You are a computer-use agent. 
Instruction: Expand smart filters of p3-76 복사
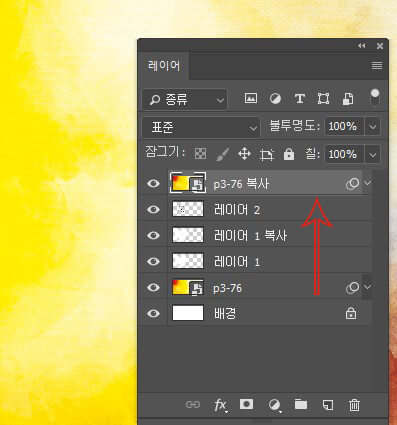coord(367,183)
